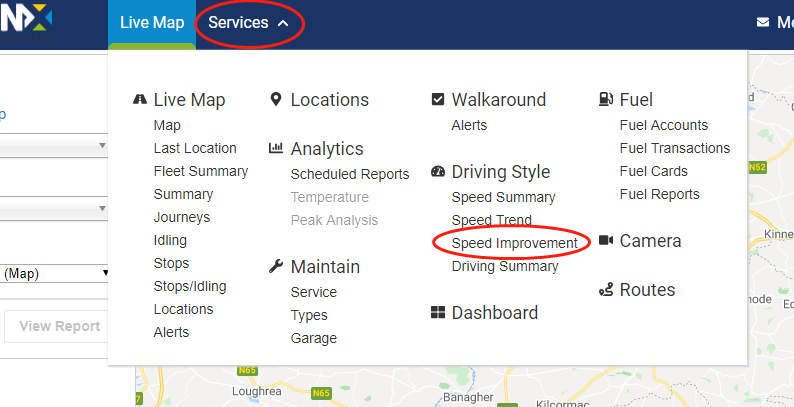Click the Fleet Summary link
The height and width of the screenshot is (407, 794).
[201, 172]
